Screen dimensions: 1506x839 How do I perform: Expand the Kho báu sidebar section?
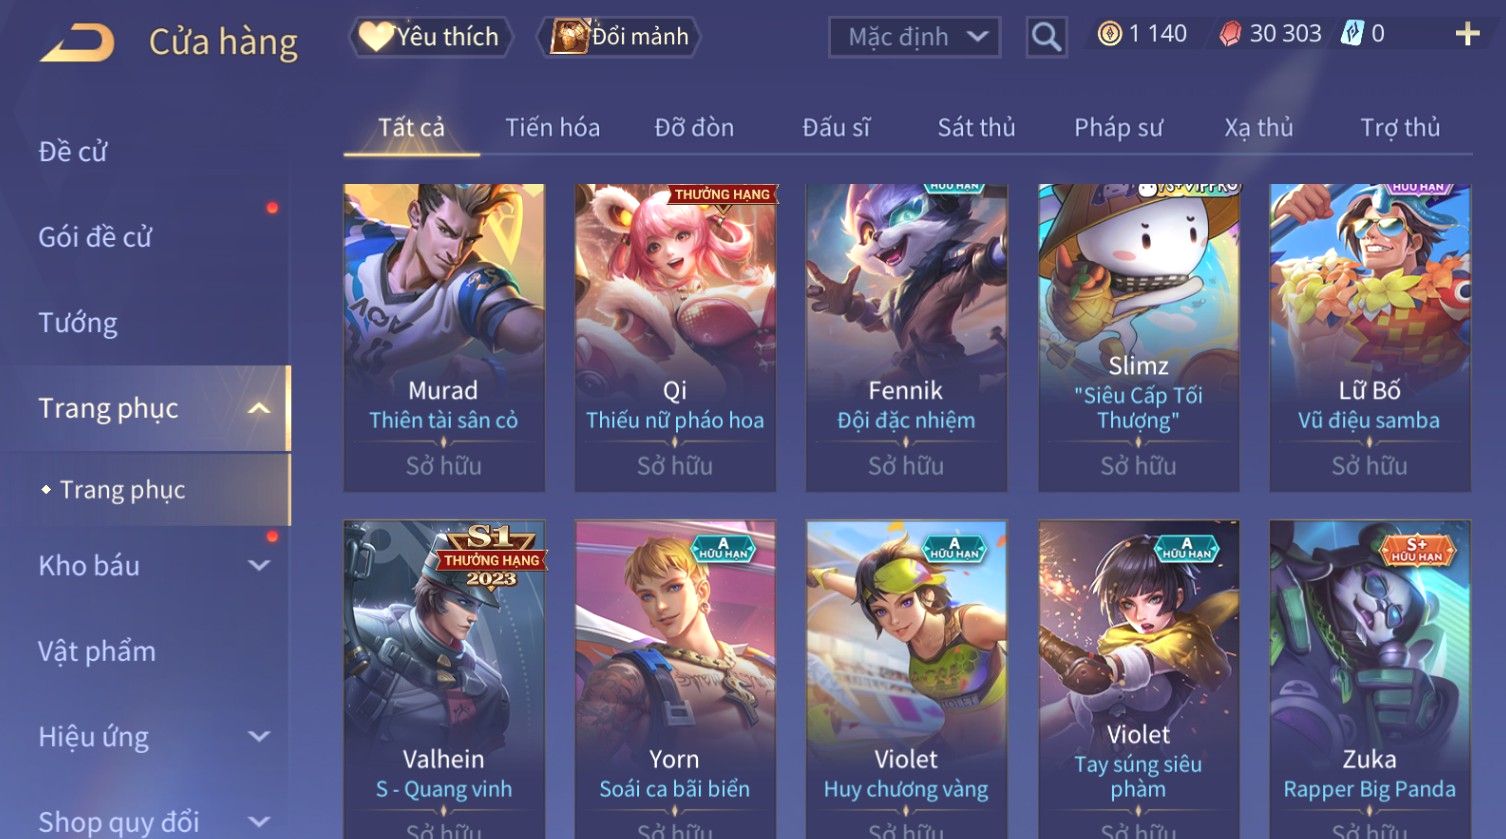pos(258,565)
